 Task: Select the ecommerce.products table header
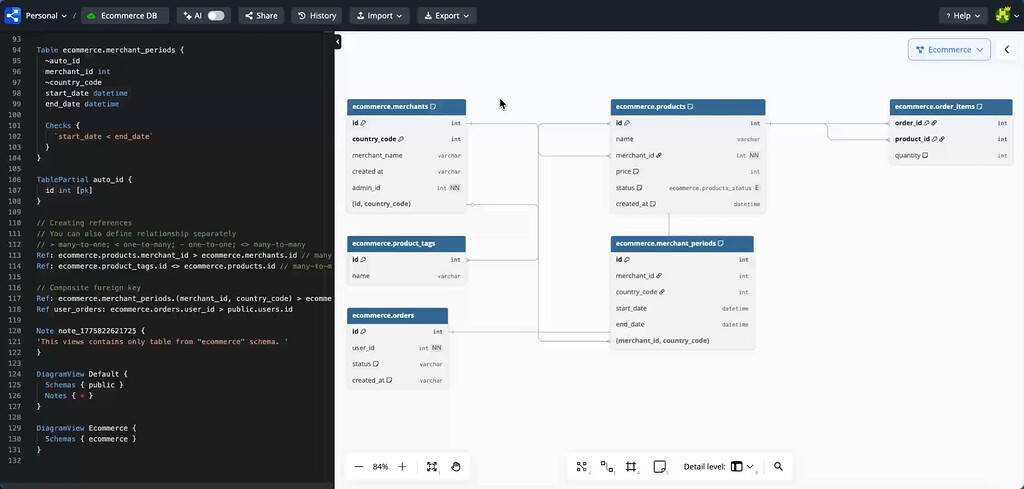coord(688,106)
